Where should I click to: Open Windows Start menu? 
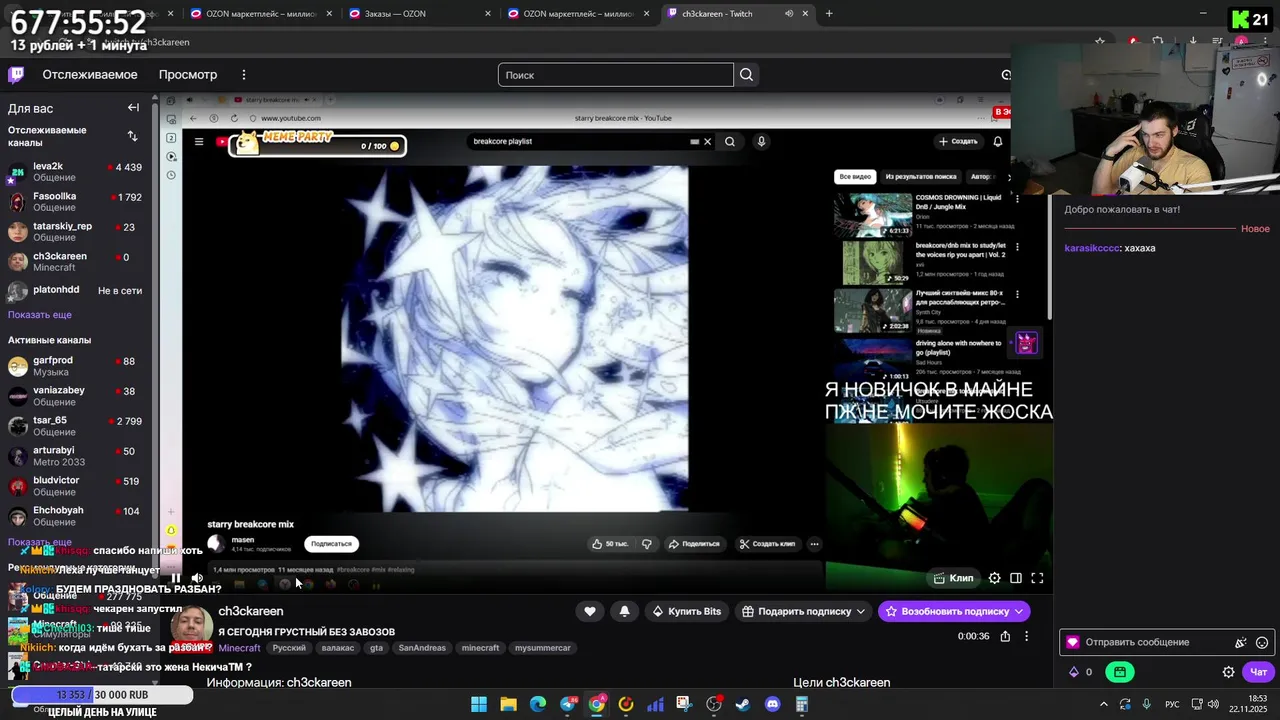tap(479, 704)
